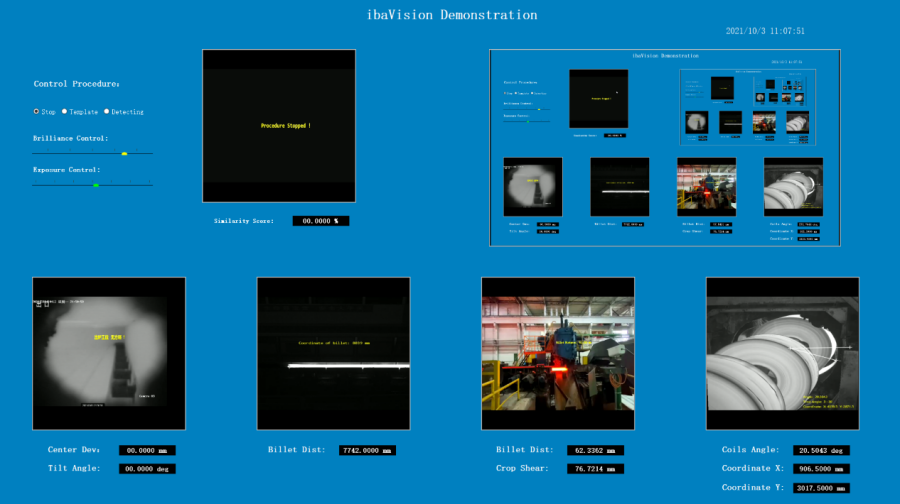This screenshot has width=900, height=504.
Task: Click the crop shear factory camera image
Action: [x=558, y=354]
